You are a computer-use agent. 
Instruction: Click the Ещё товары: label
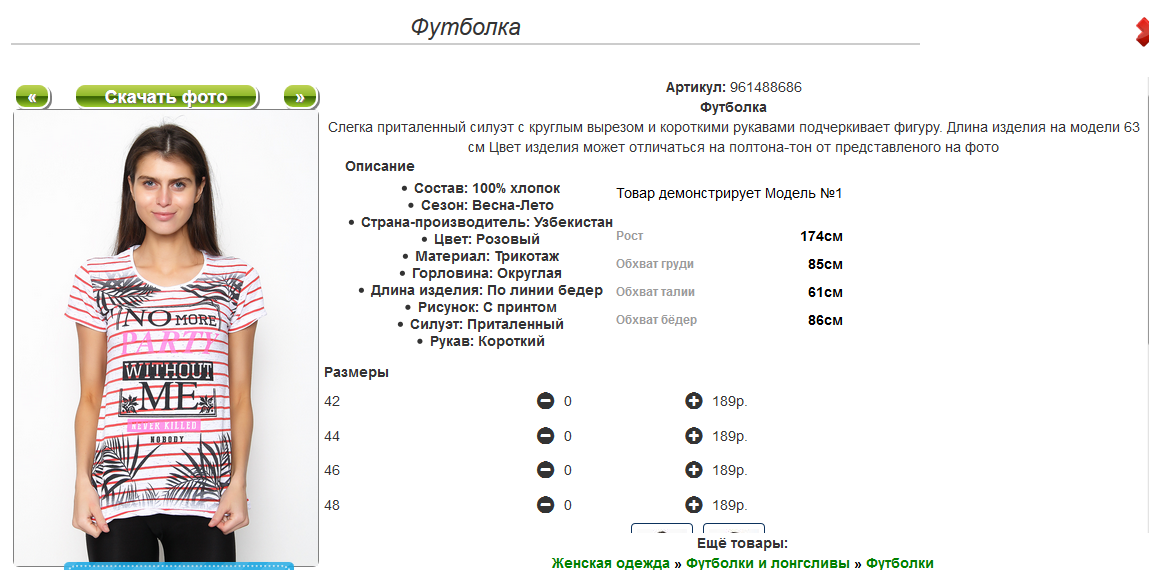click(742, 544)
